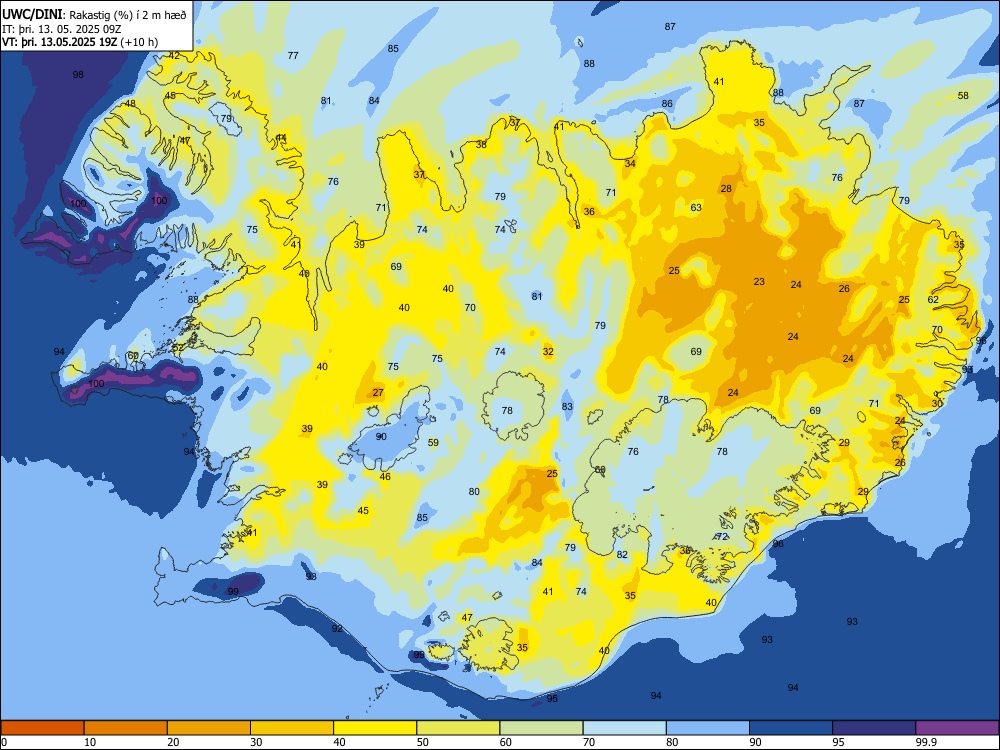Select the purple legend swatch above 99.9
This screenshot has width=1000, height=750.
[x=957, y=728]
